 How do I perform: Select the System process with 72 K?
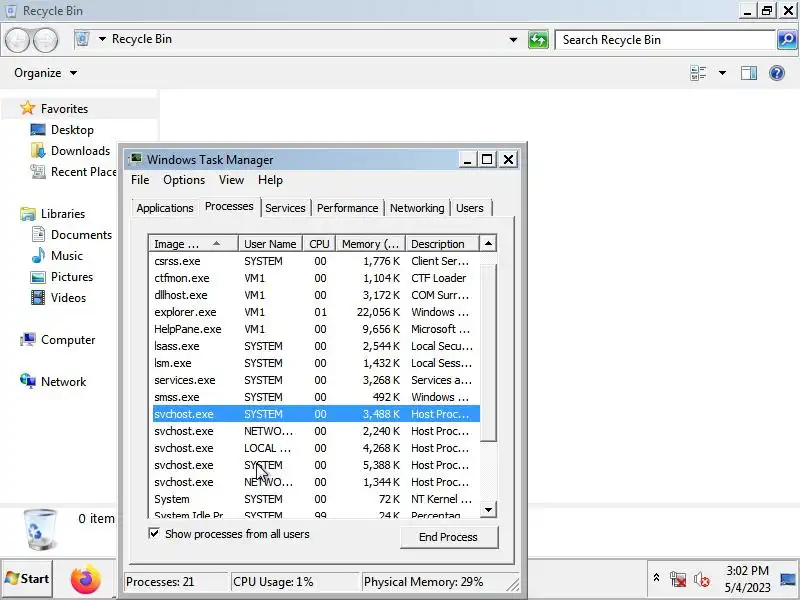(x=316, y=499)
